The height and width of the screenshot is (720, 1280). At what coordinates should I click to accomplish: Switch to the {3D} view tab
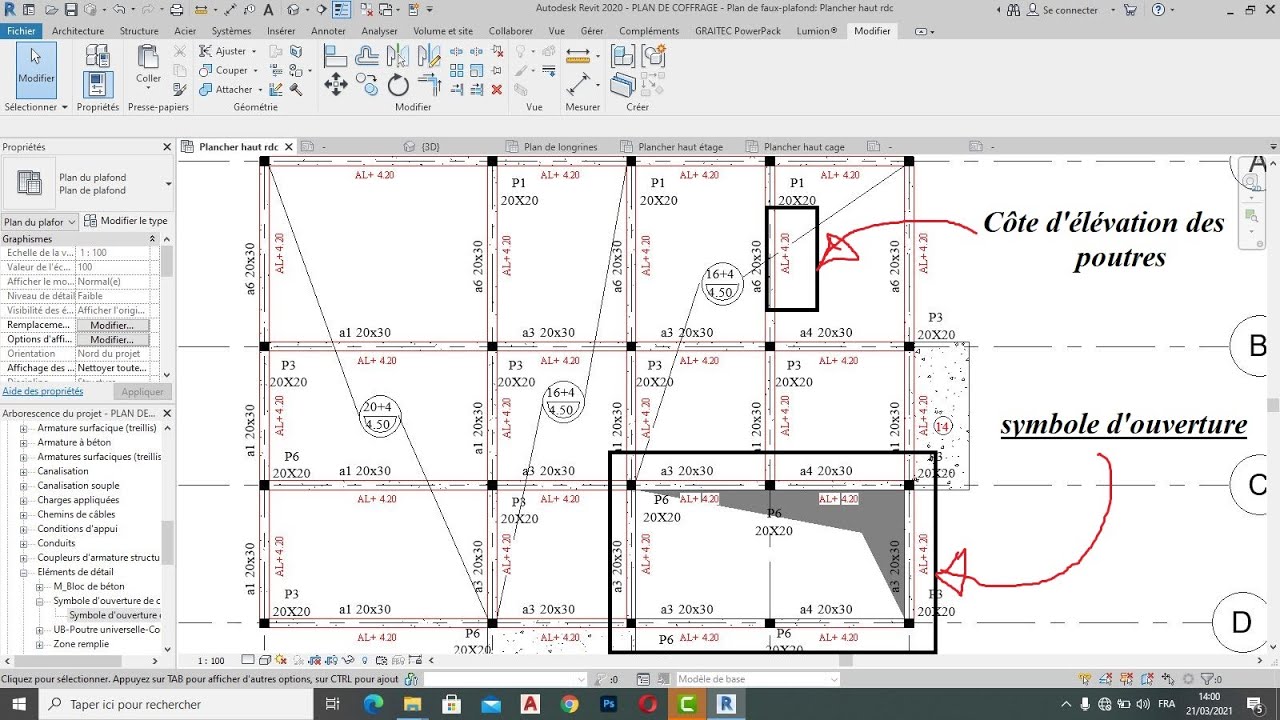[x=430, y=147]
